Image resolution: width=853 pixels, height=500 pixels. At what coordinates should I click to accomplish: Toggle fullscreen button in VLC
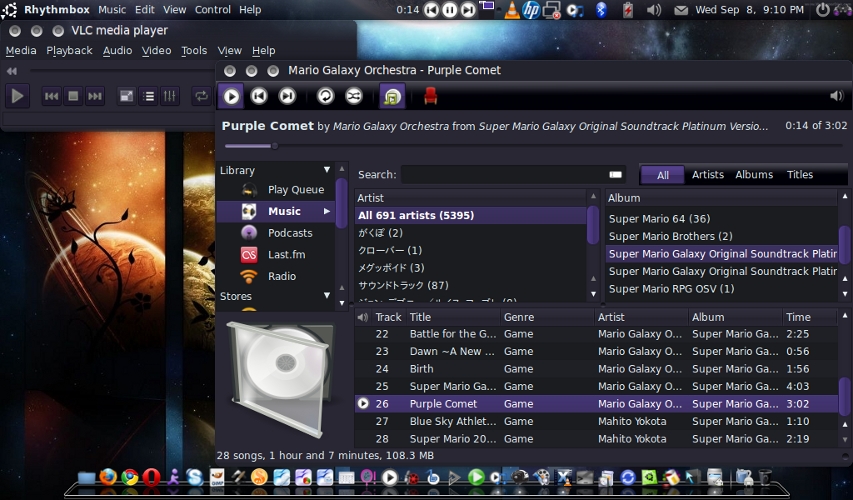click(x=126, y=96)
